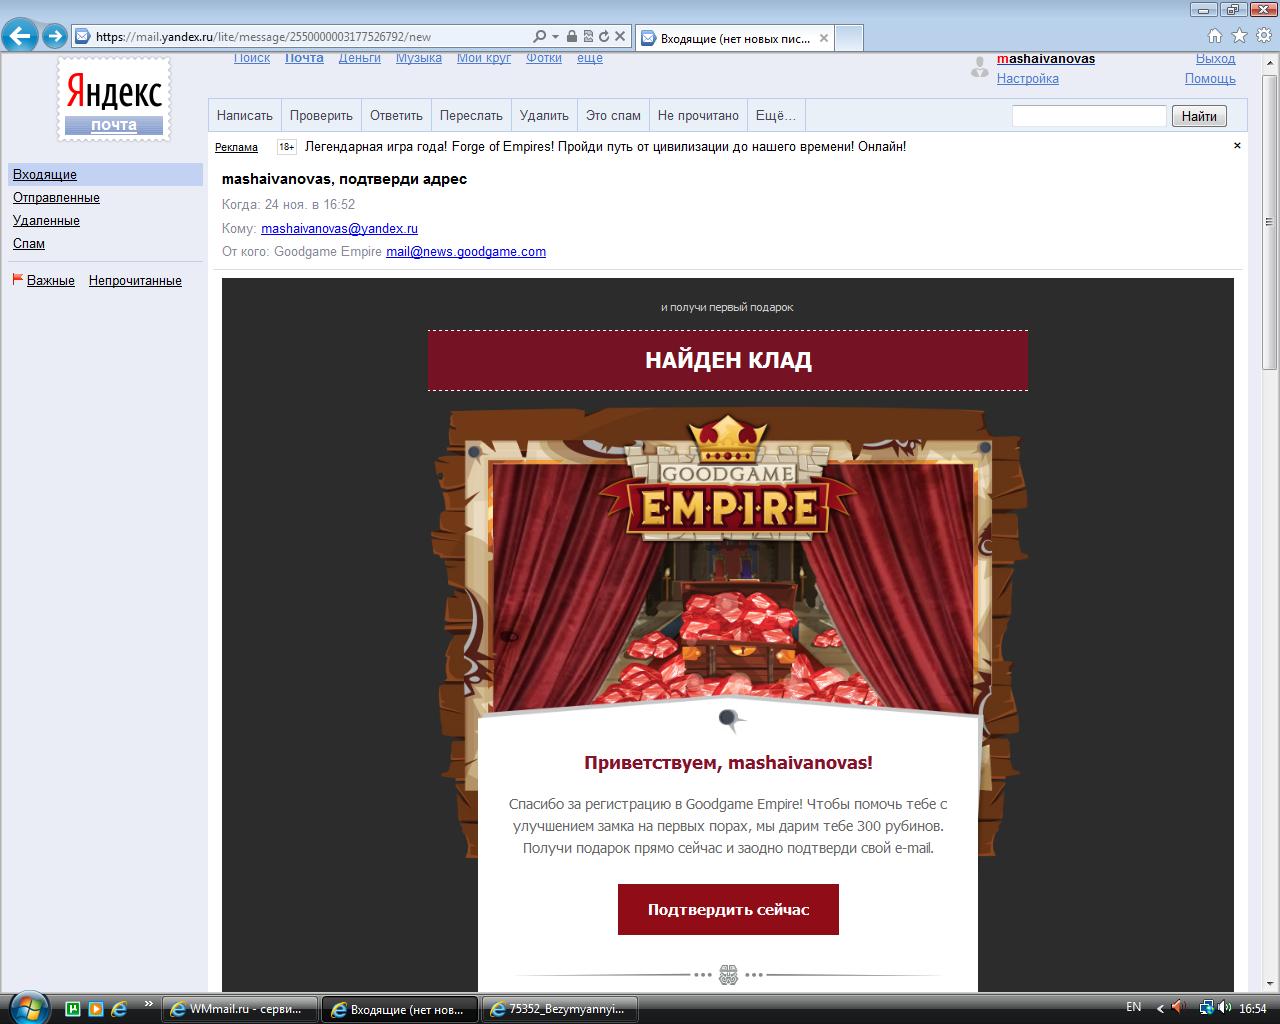1280x1024 pixels.
Task: Open the 'Реклама' ad label link
Action: [x=236, y=148]
